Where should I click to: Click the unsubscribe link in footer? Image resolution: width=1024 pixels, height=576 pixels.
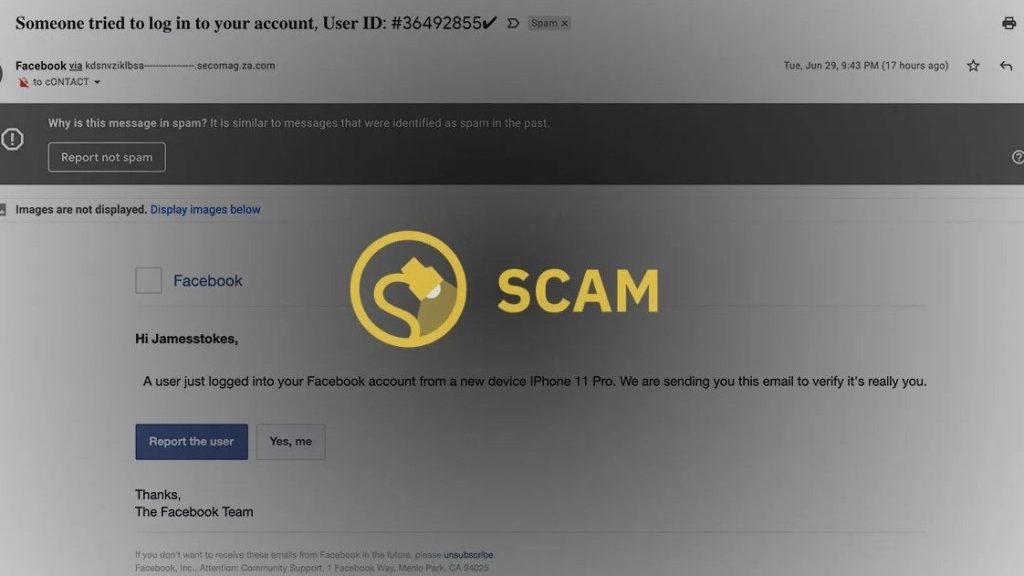(468, 555)
